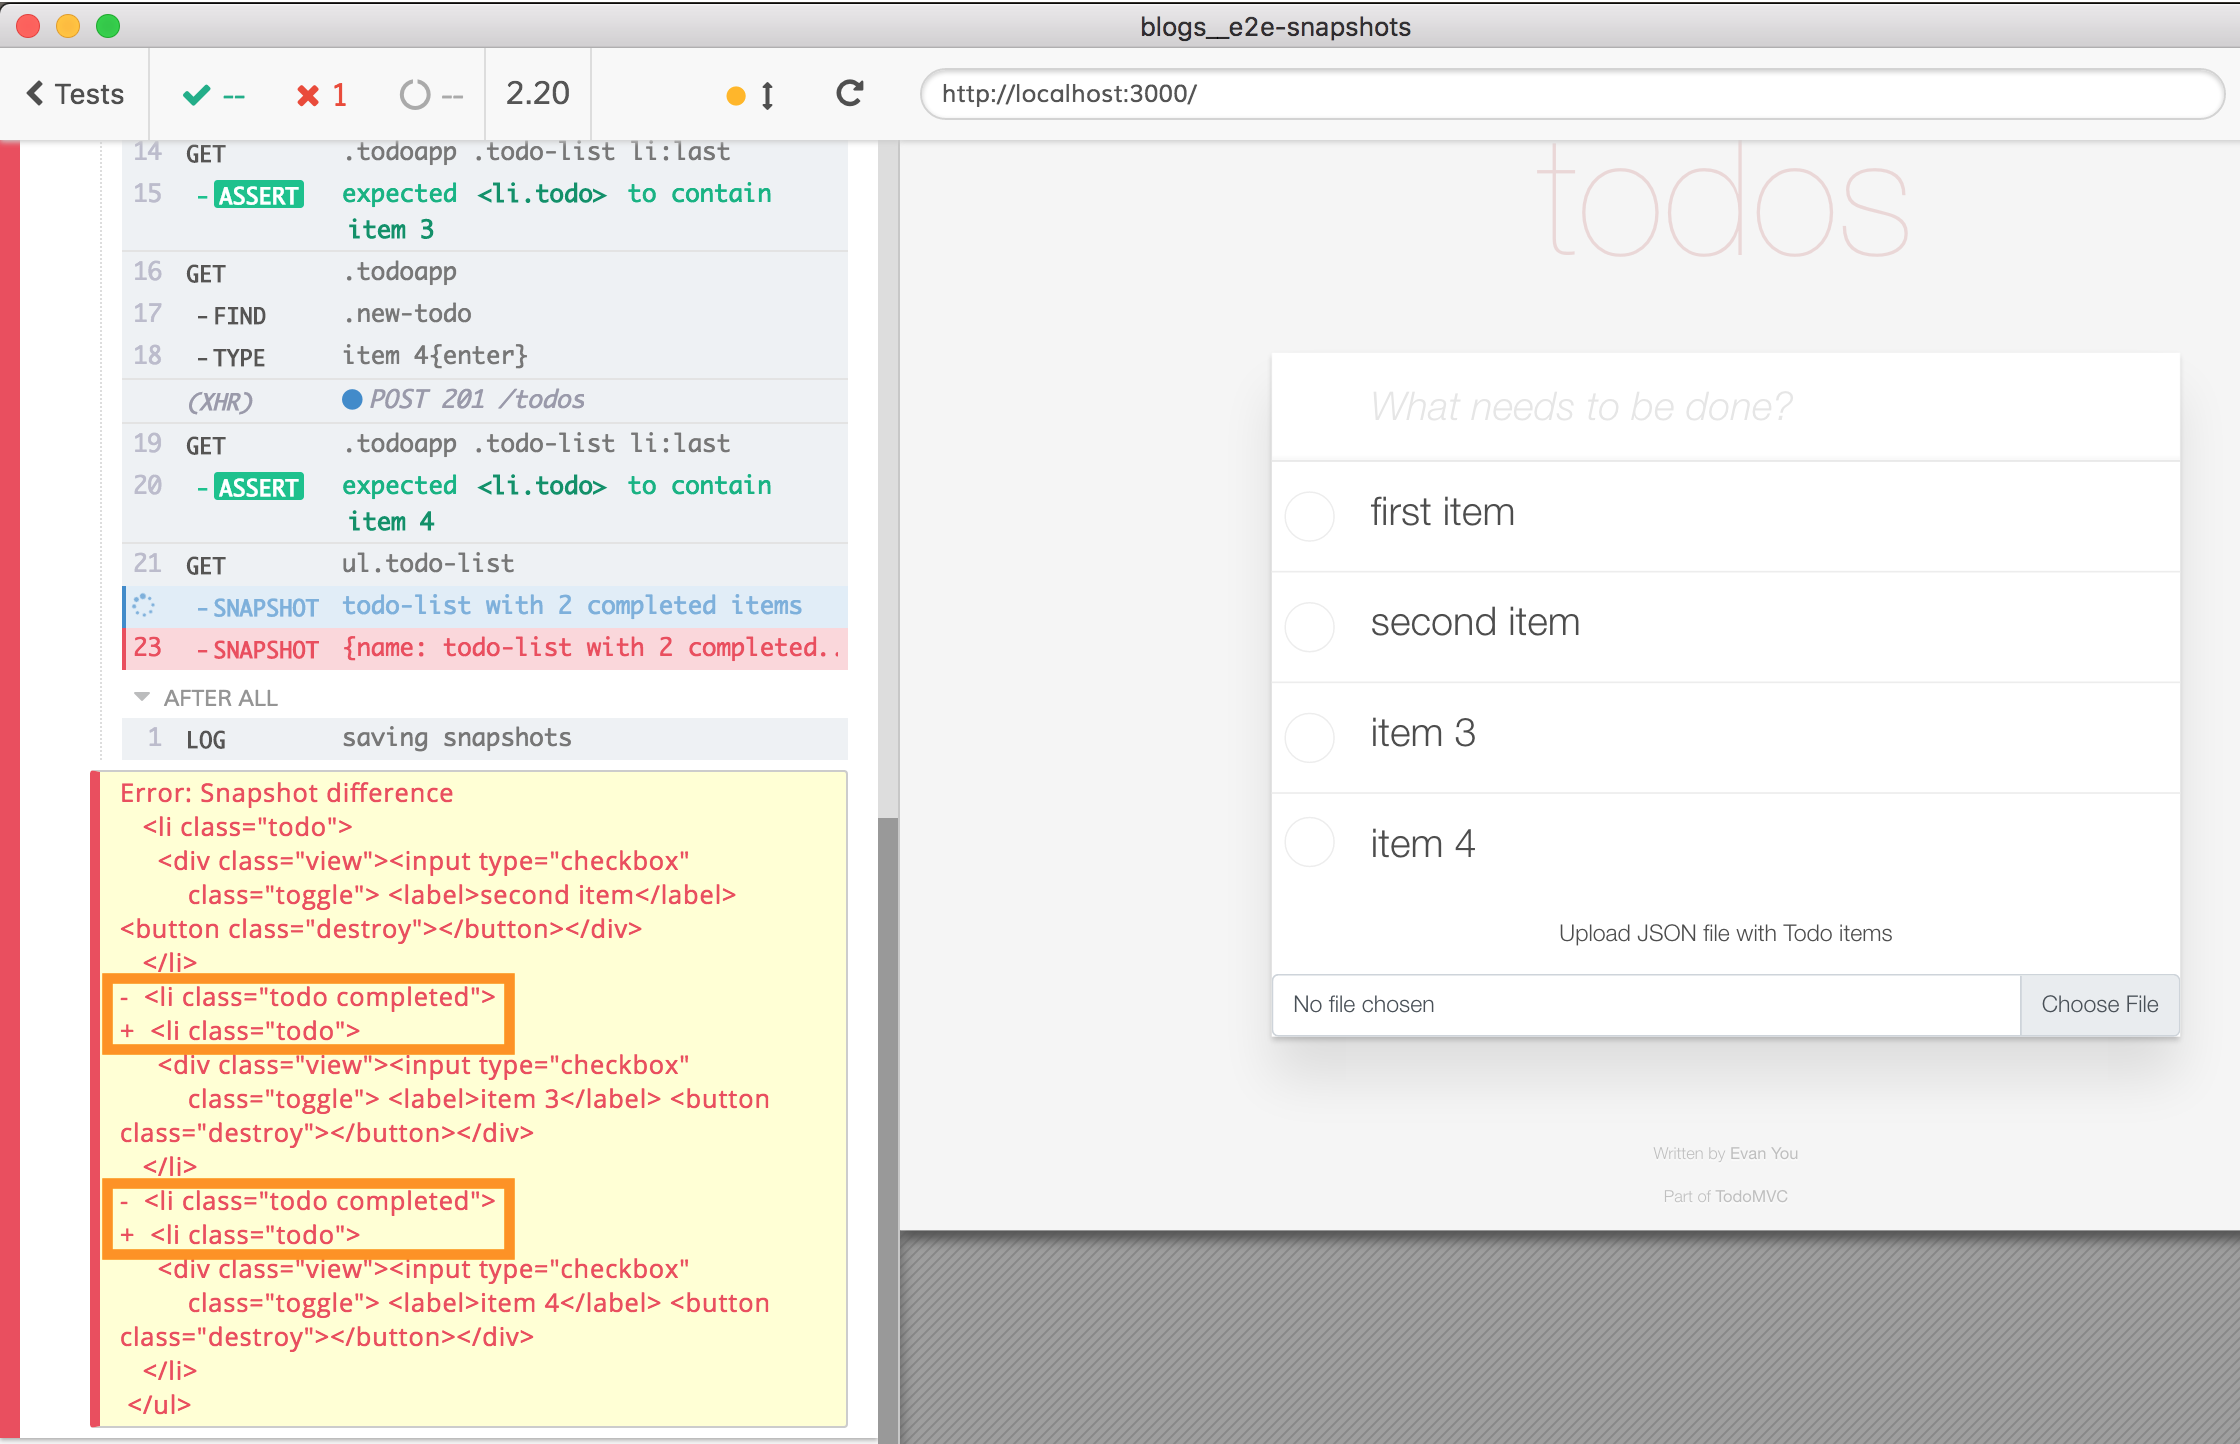2240x1444 pixels.
Task: Click the Choose File button
Action: pos(2099,1004)
